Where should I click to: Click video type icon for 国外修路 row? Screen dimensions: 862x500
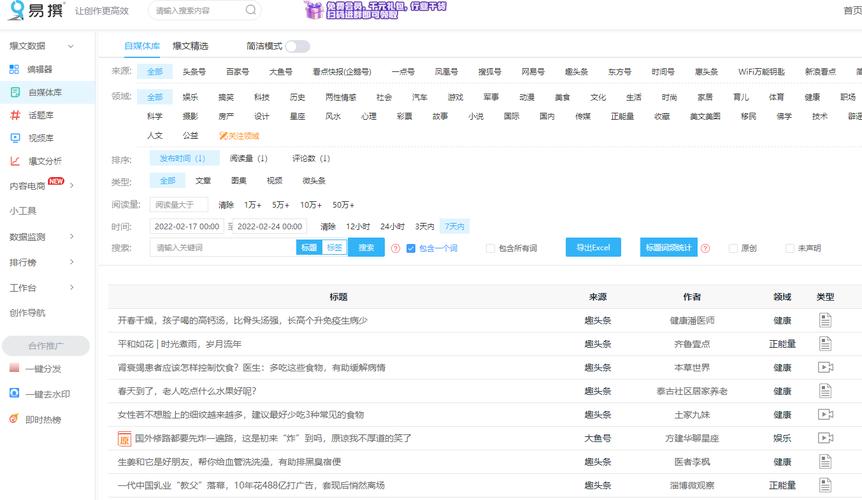click(x=825, y=438)
